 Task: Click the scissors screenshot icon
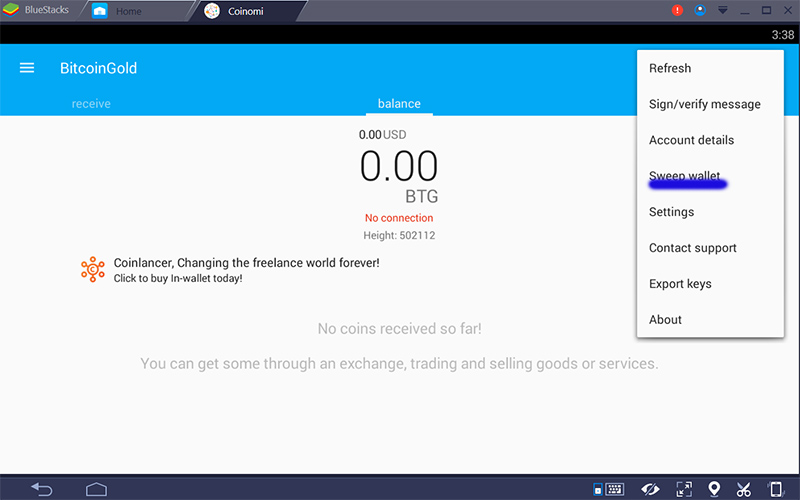click(744, 489)
